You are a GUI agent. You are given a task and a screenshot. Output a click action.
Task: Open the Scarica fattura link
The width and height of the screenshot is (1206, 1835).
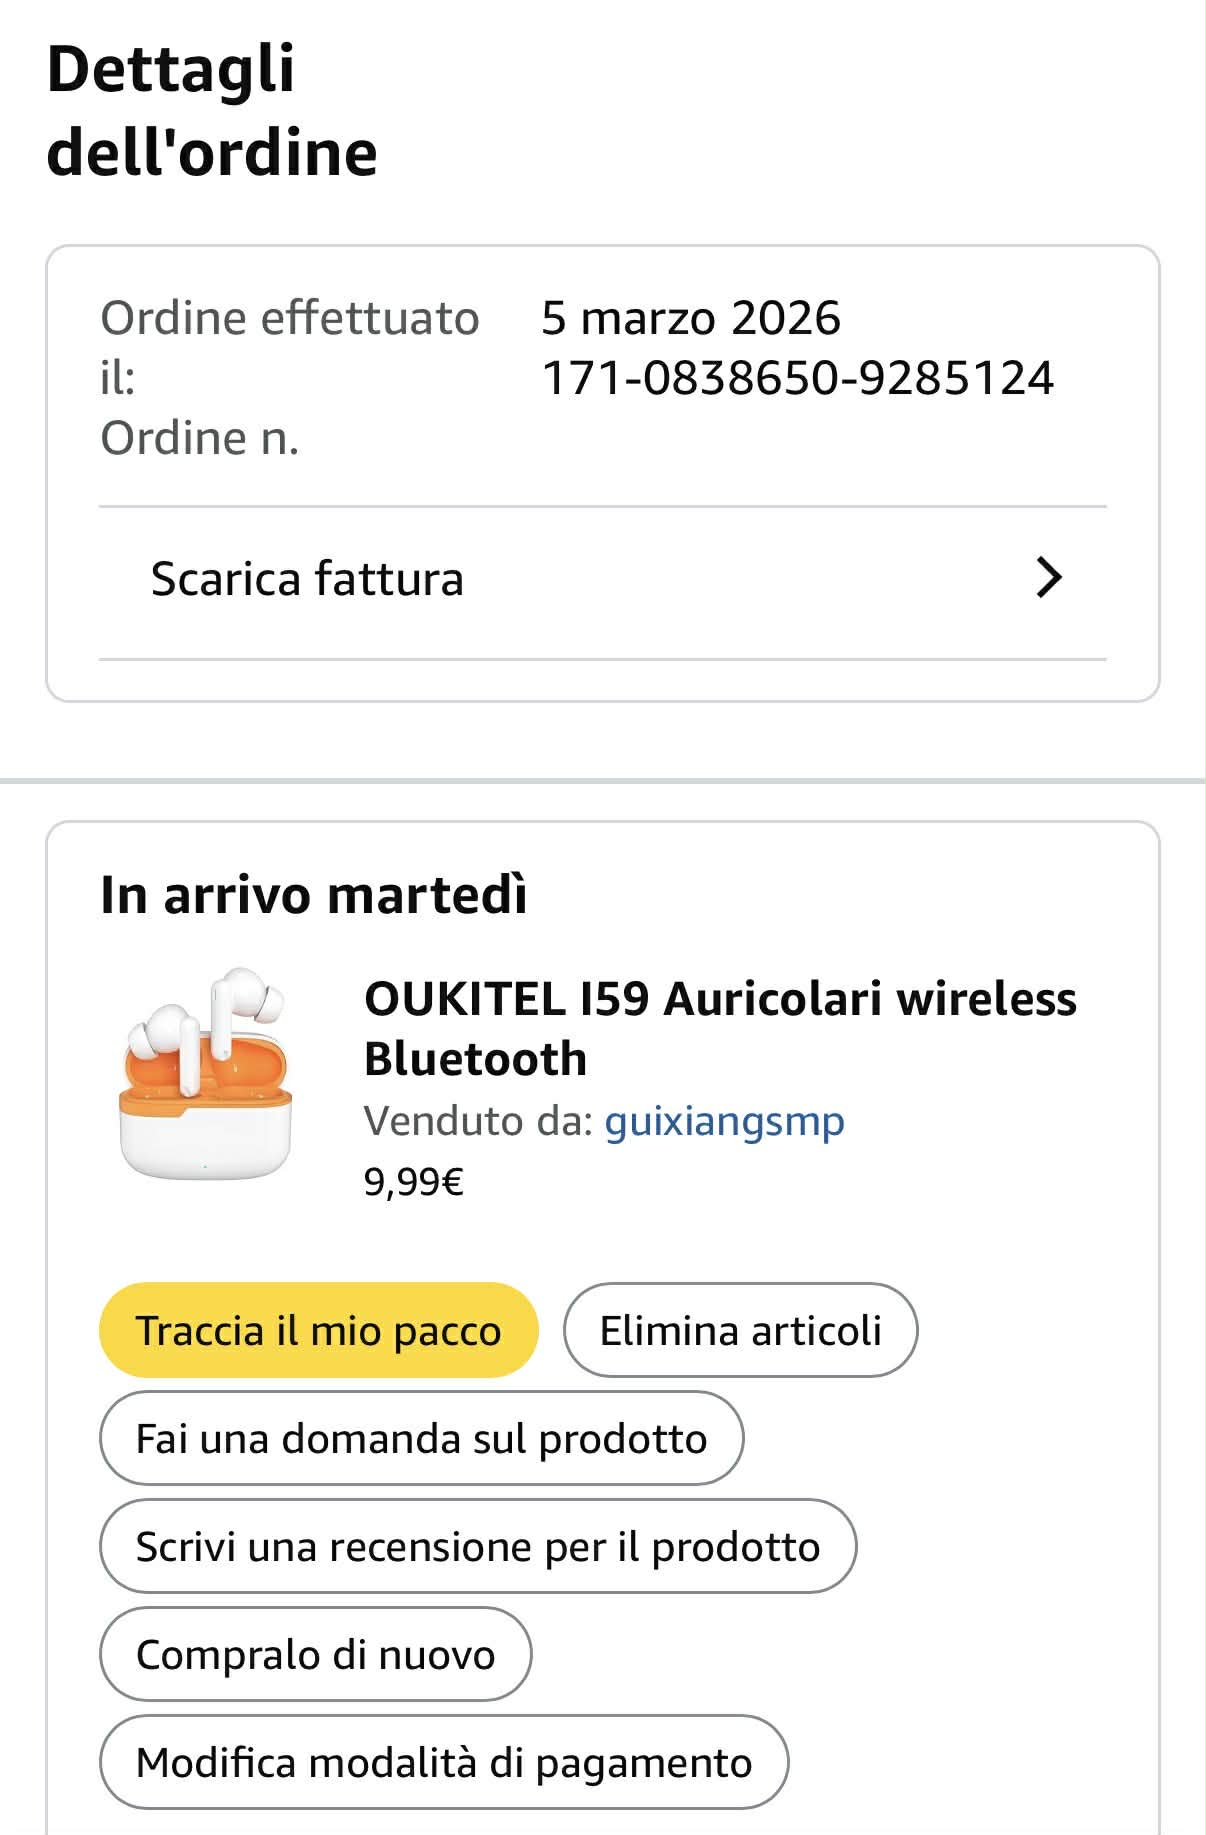click(x=307, y=579)
